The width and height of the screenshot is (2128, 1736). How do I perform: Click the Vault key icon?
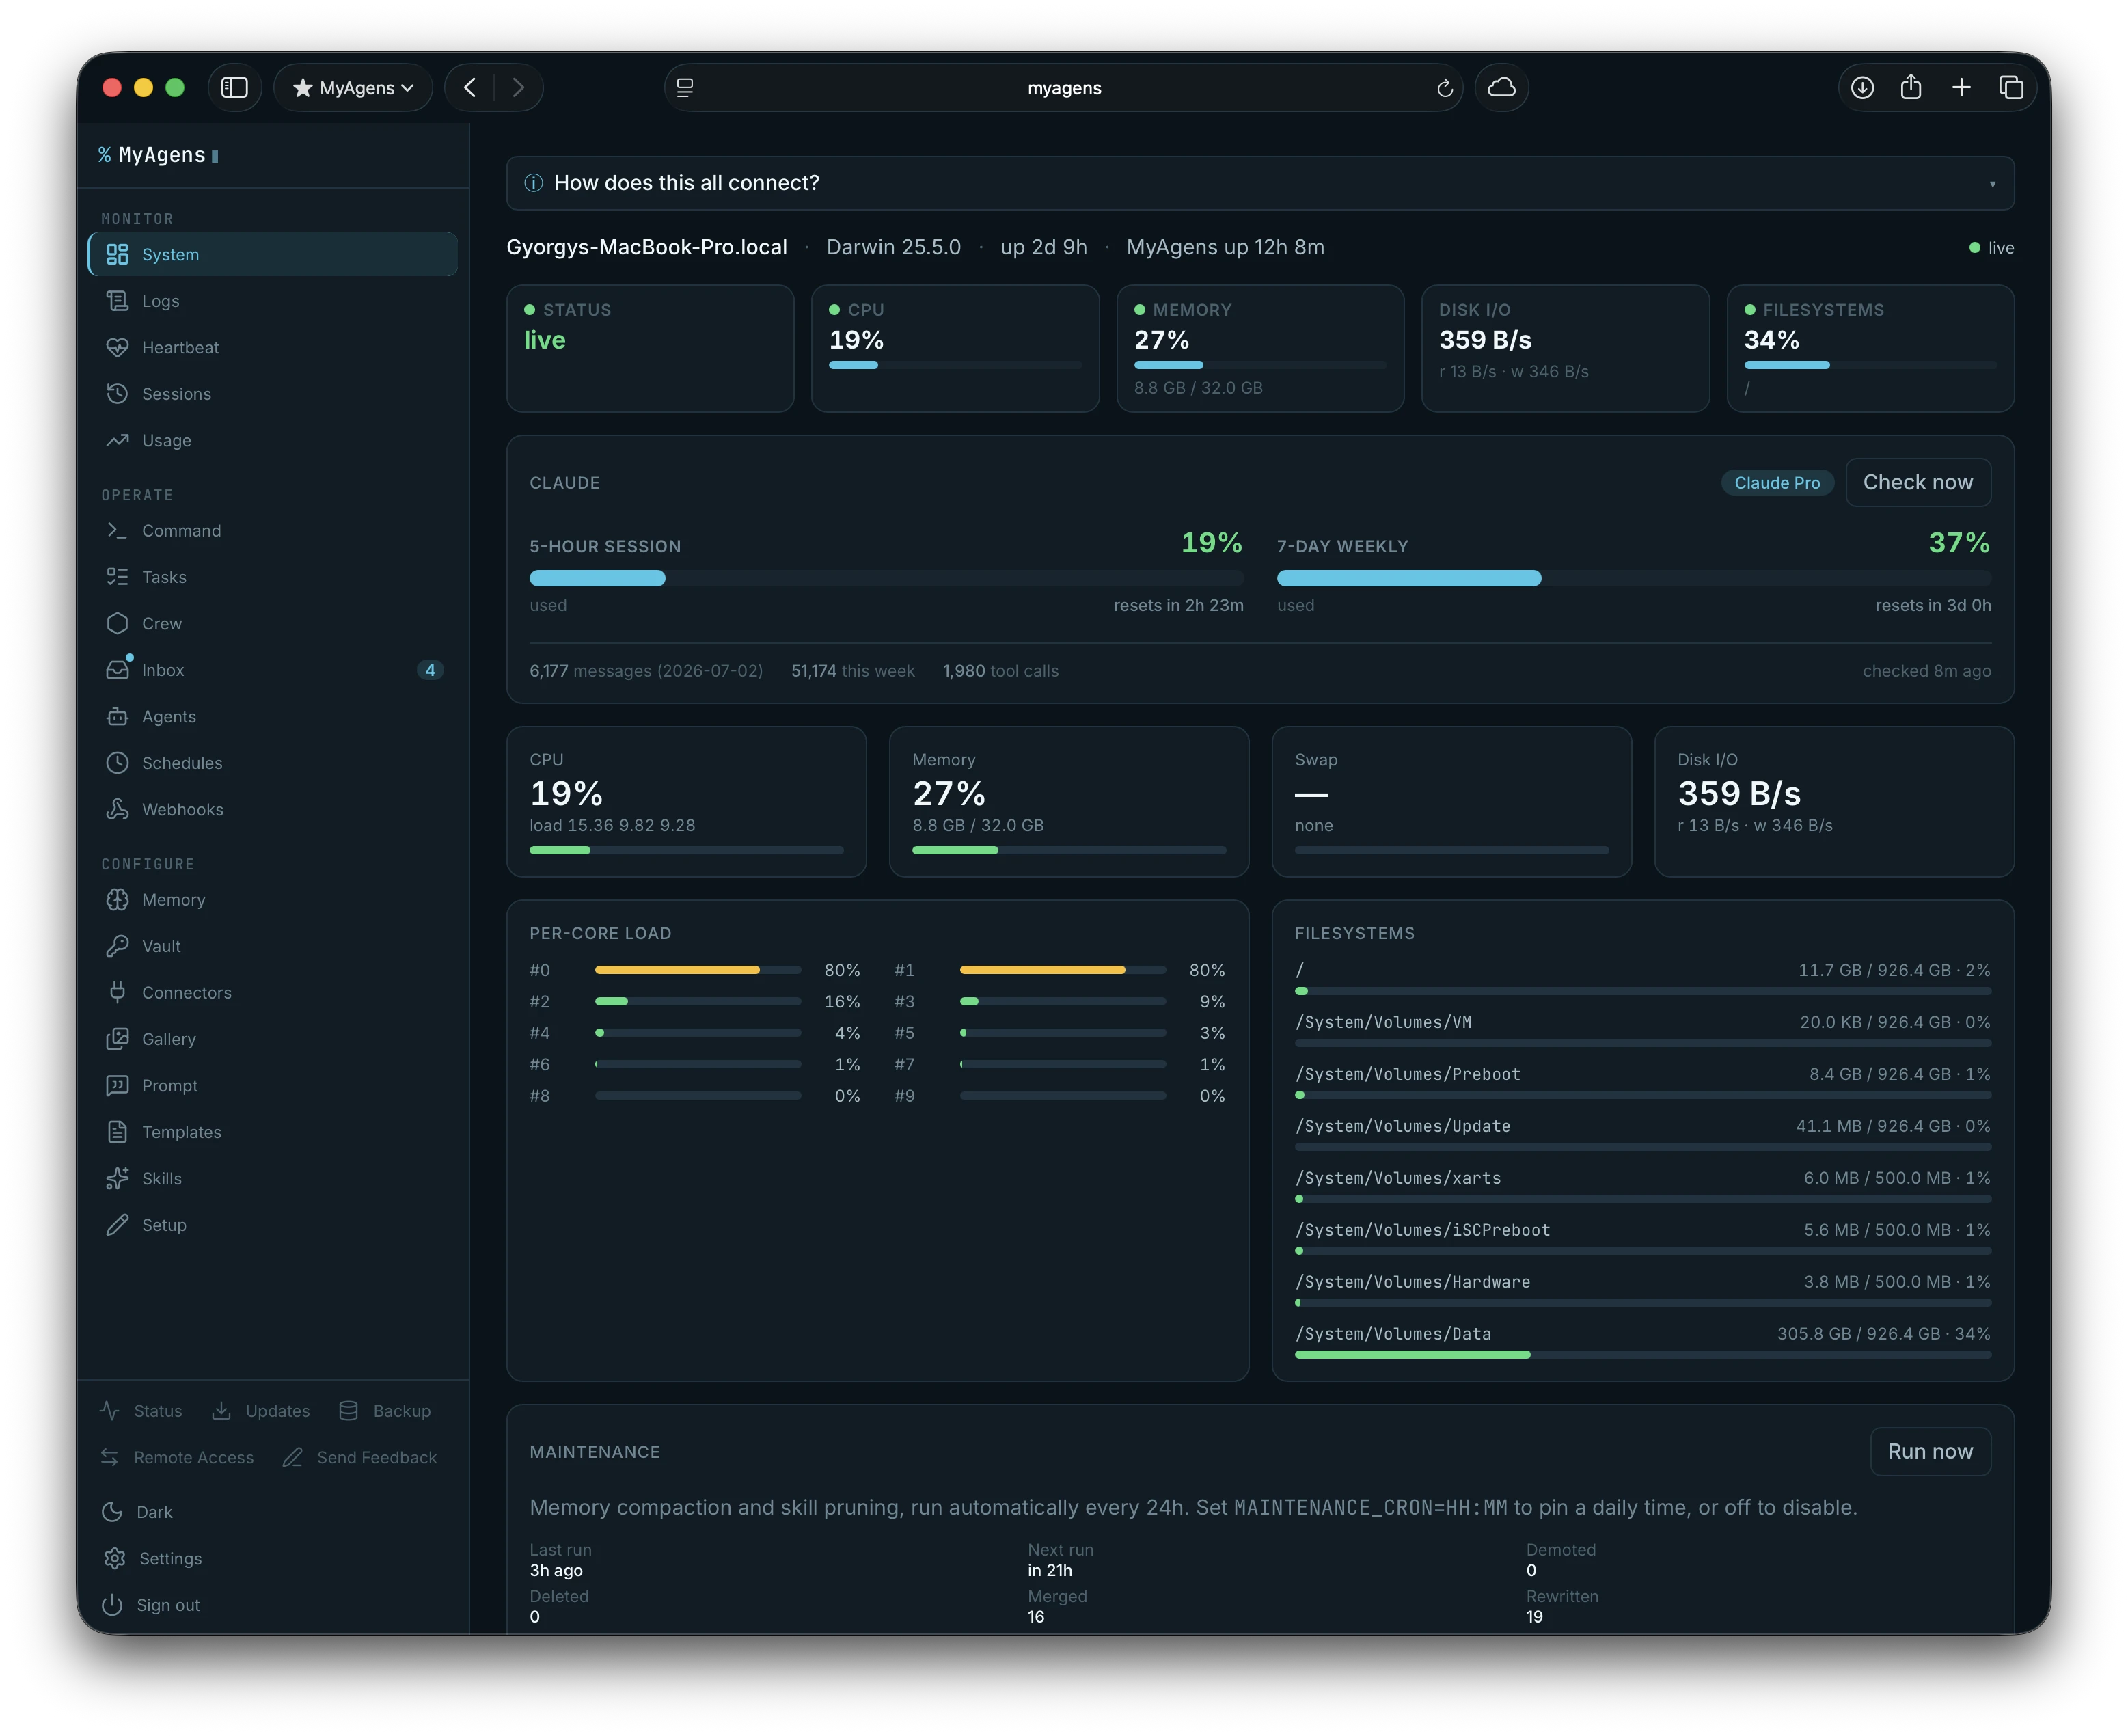tap(117, 945)
